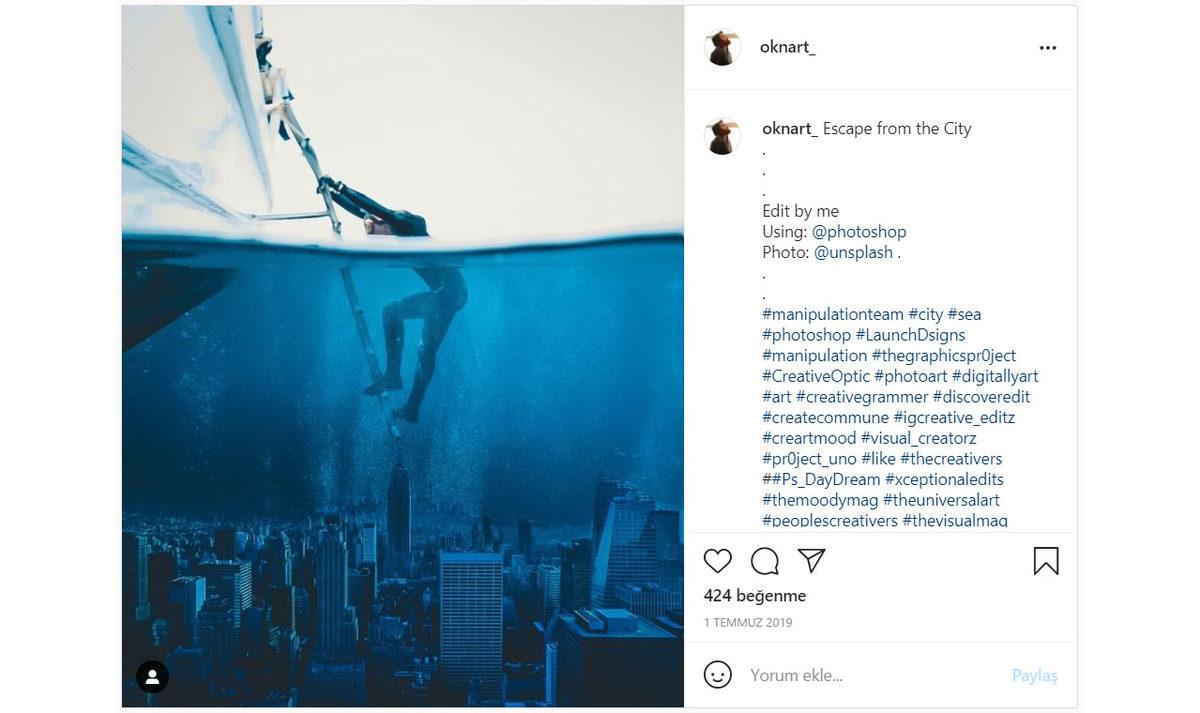Click the underwater city artwork image

pyautogui.click(x=403, y=356)
